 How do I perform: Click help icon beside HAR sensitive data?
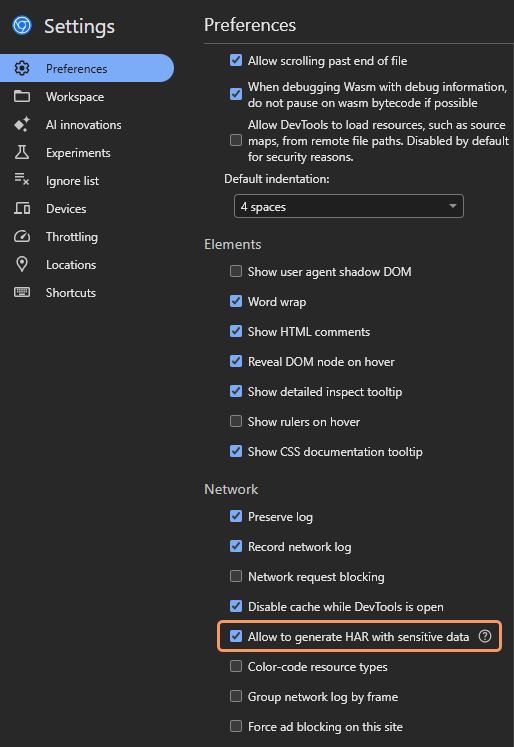click(x=484, y=636)
